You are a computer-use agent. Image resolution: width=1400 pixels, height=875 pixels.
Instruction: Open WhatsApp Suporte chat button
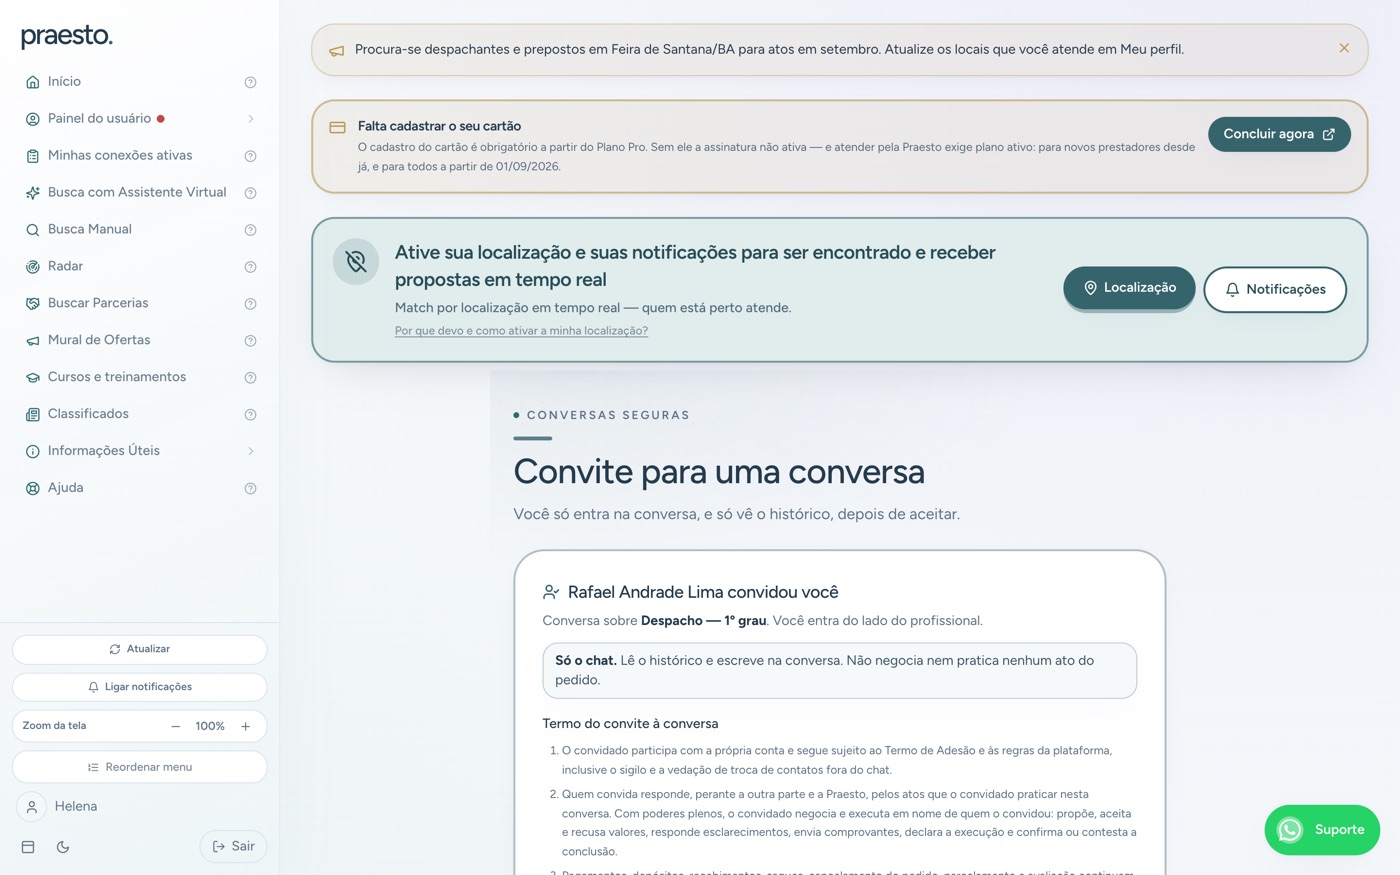point(1322,830)
